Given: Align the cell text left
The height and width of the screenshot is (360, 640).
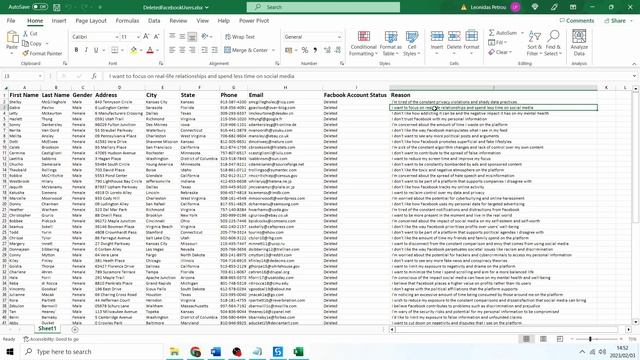Looking at the screenshot, I should 172,50.
